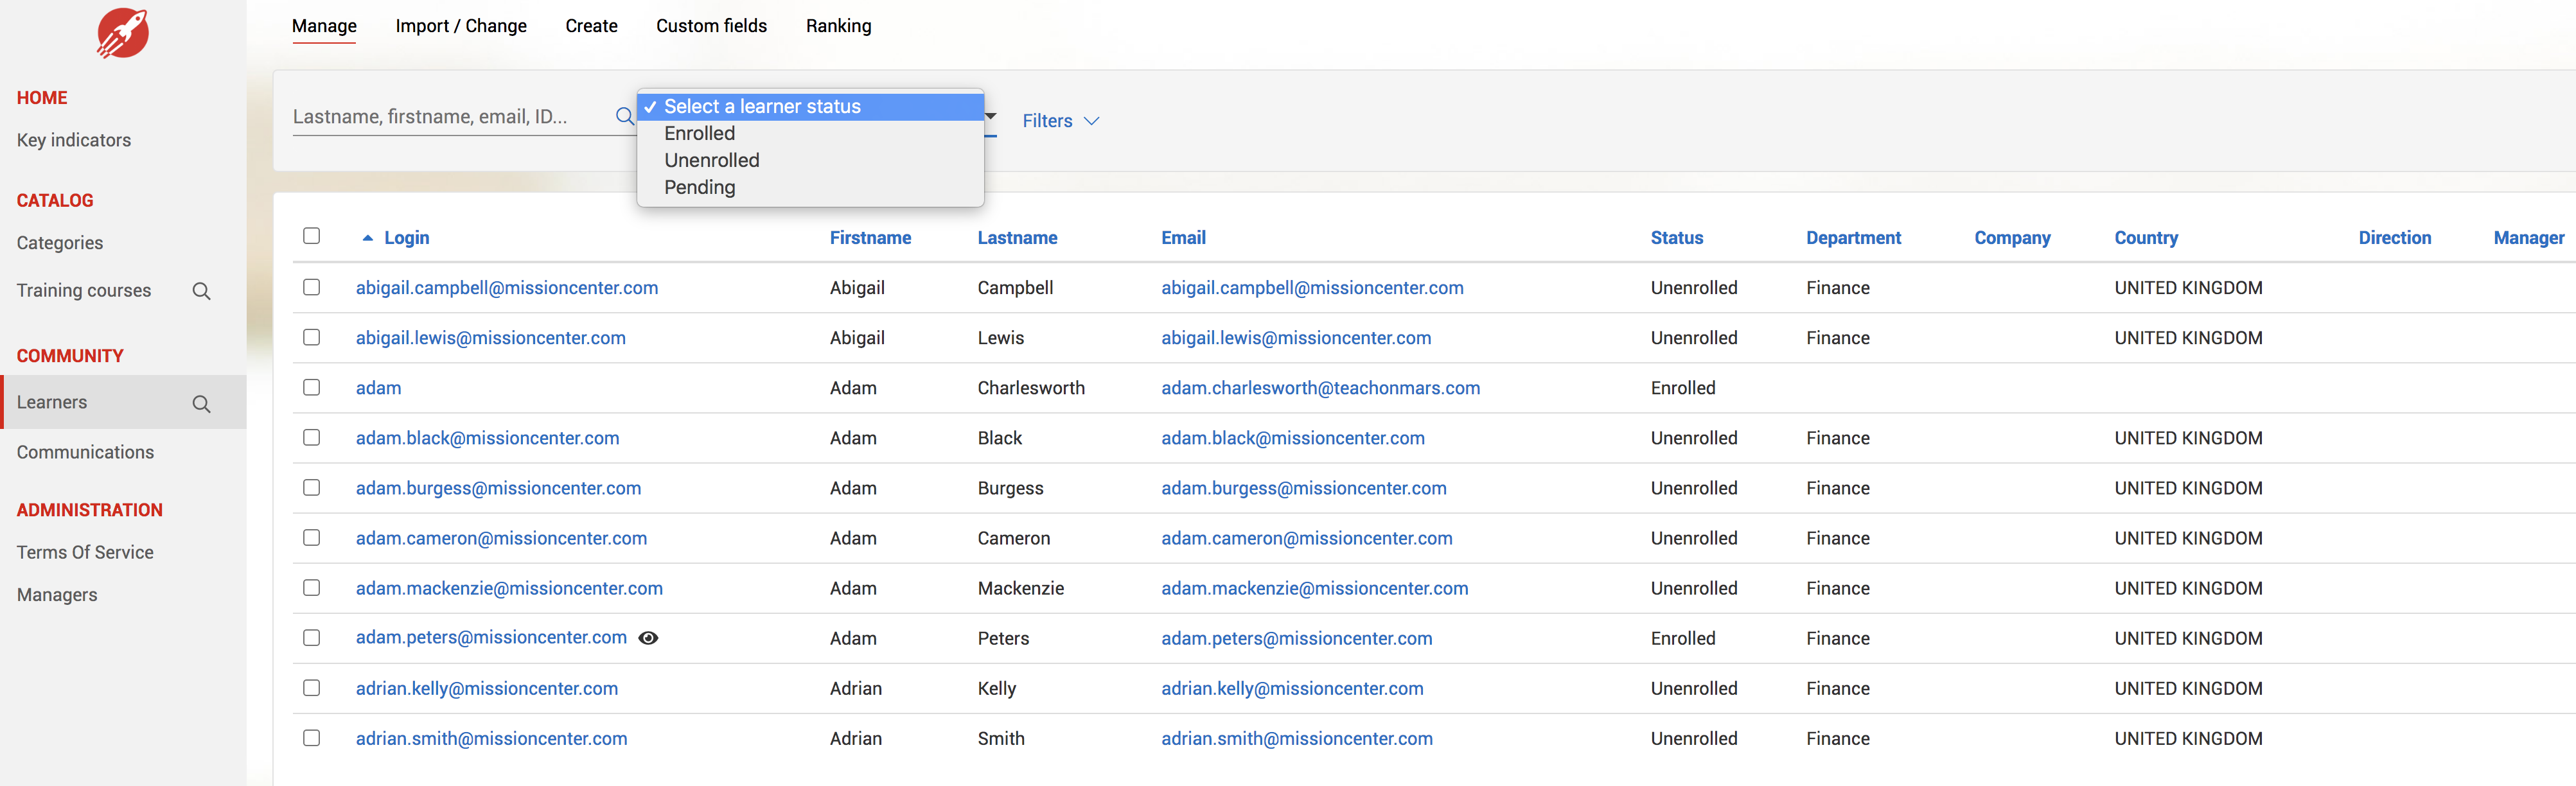The width and height of the screenshot is (2576, 786).
Task: Sort the table by Lastname column
Action: pos(1017,238)
